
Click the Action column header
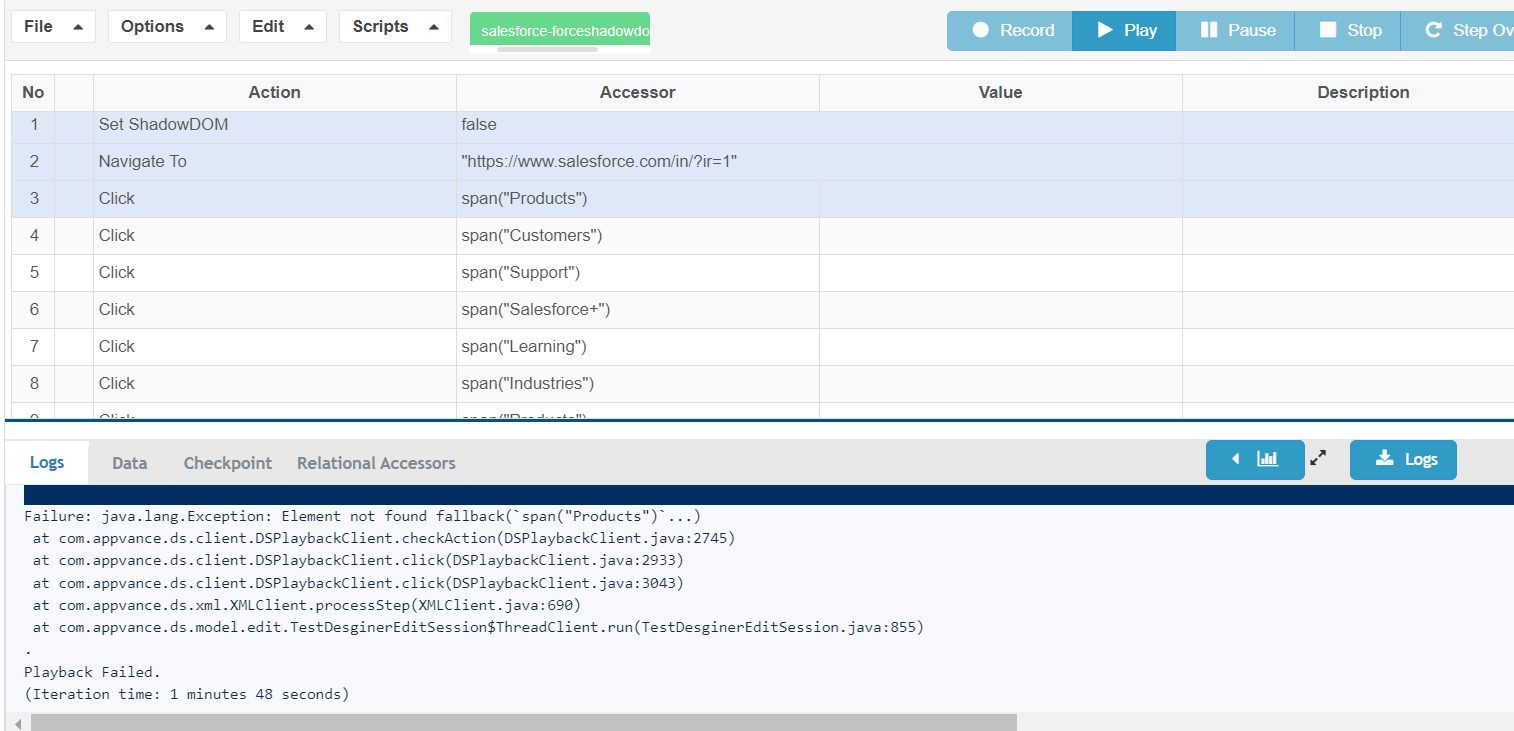pyautogui.click(x=275, y=92)
